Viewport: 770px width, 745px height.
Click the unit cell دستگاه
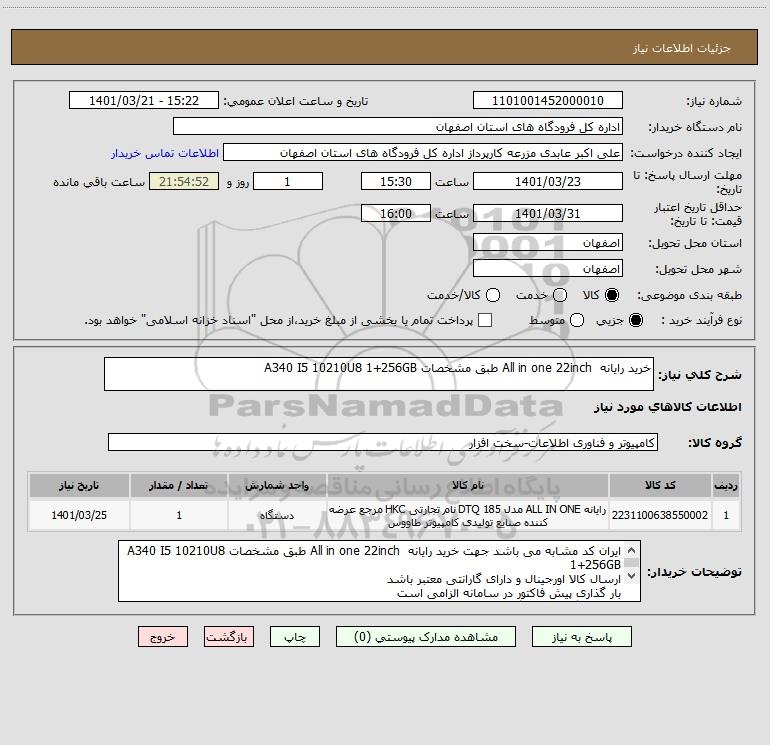[277, 515]
